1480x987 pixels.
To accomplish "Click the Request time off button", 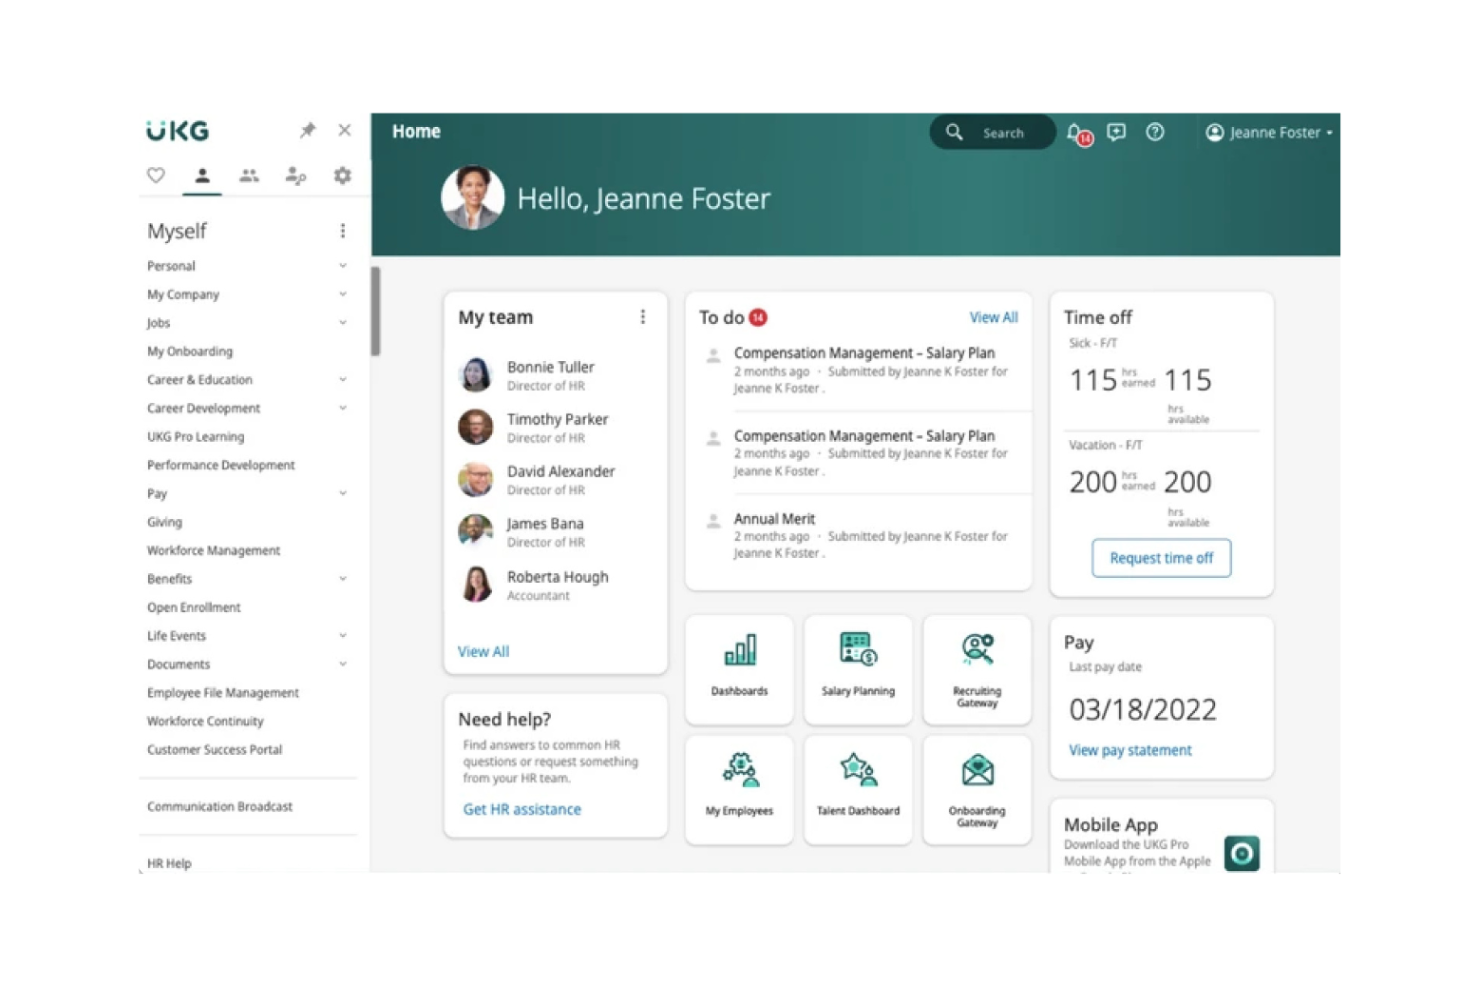I will [1160, 558].
